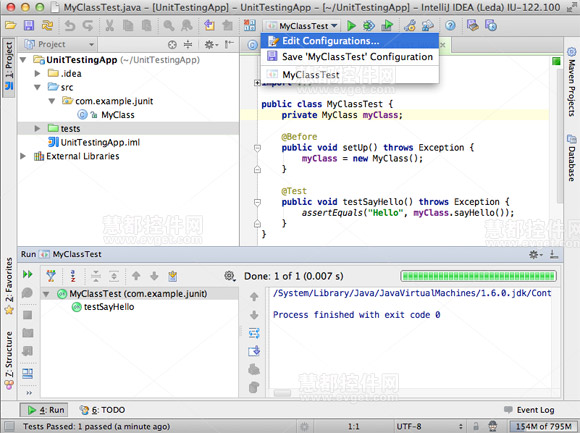This screenshot has width=580, height=433.
Task: Open the Z: Structure side tab
Action: coord(9,360)
